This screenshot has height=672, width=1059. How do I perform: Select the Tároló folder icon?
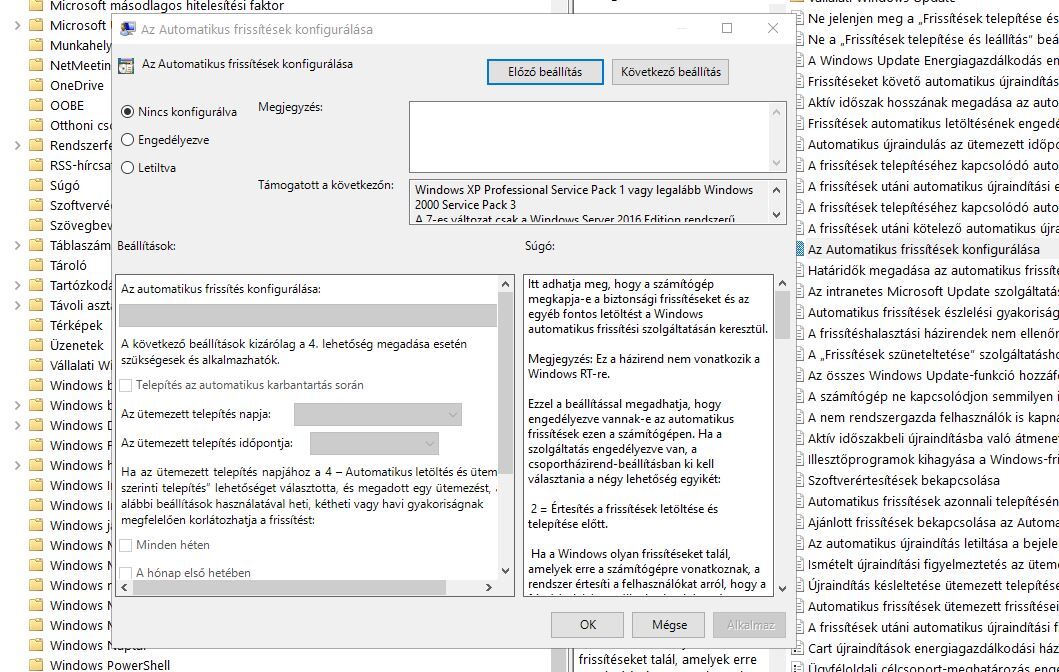[x=36, y=265]
